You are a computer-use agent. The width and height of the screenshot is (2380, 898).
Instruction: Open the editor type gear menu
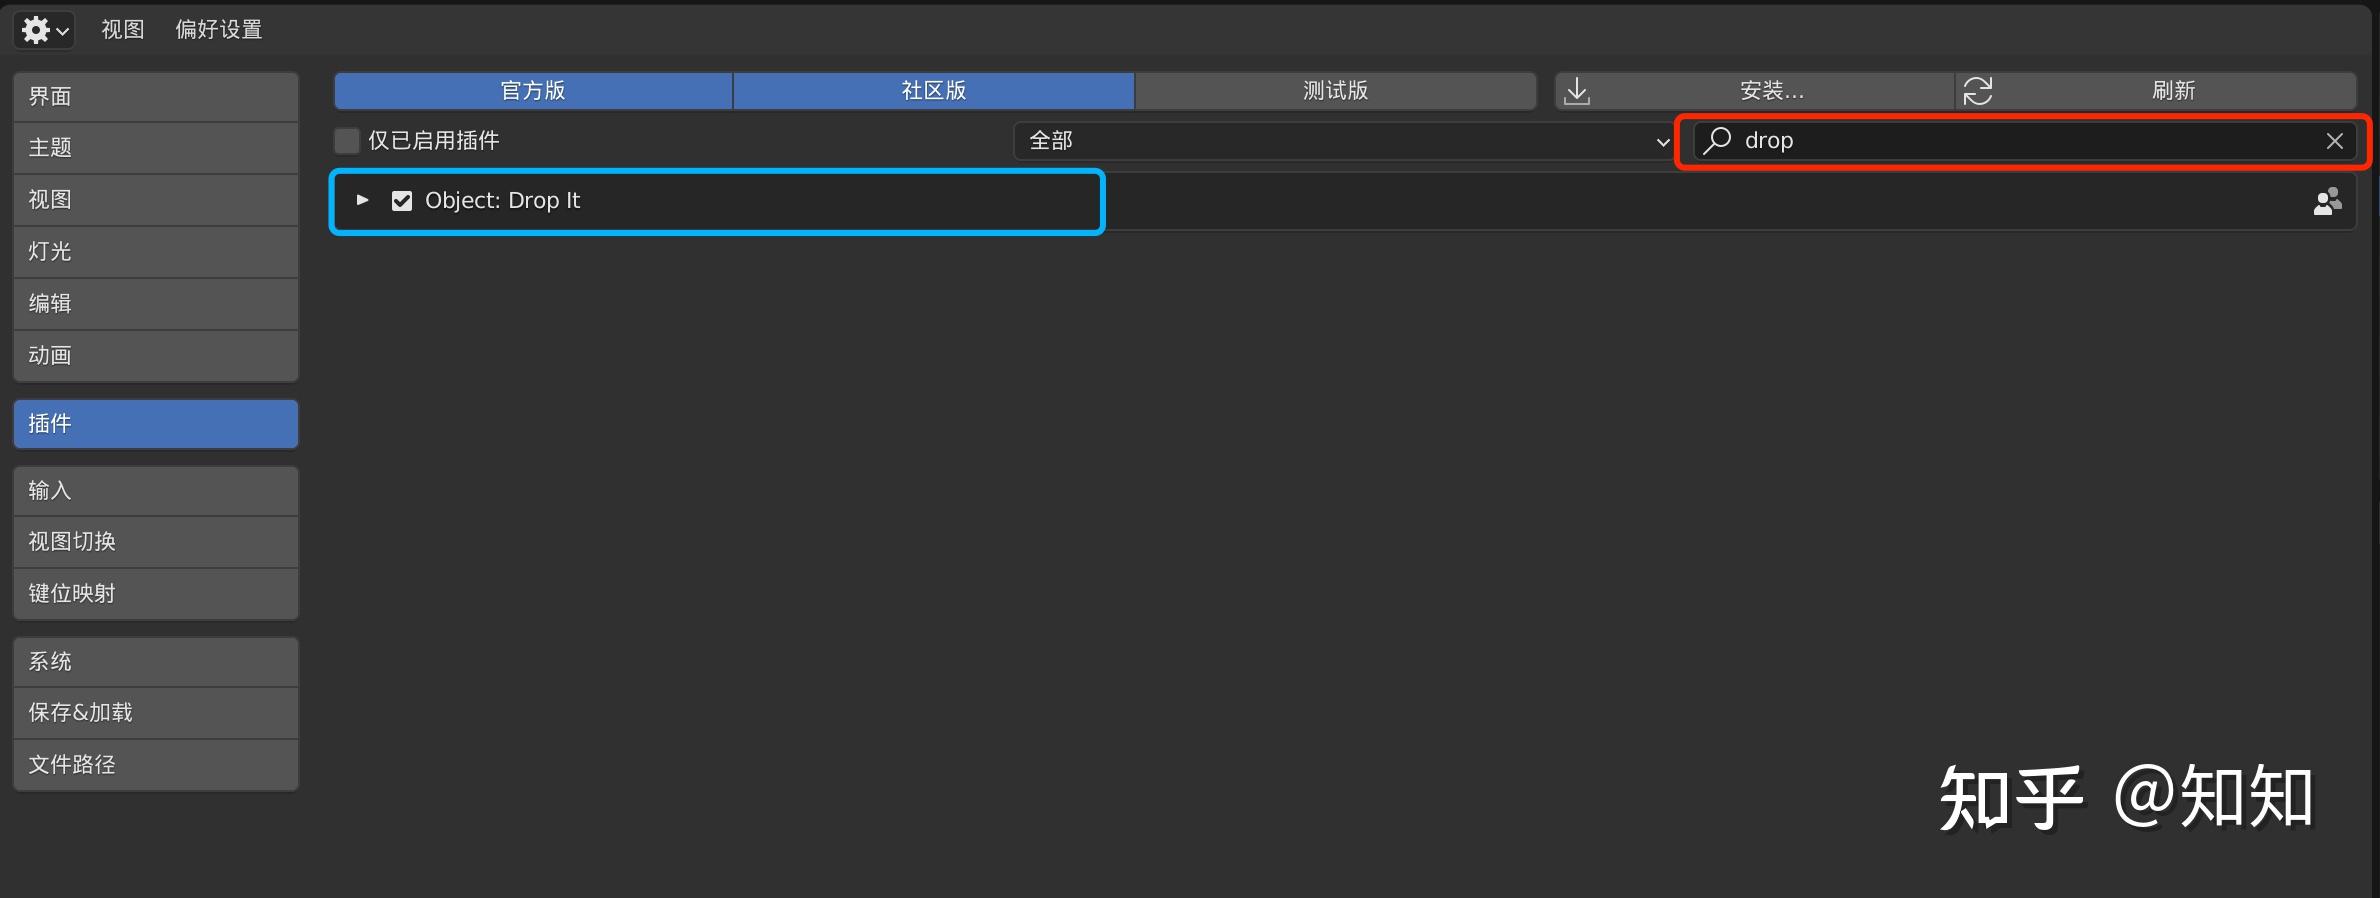(45, 30)
